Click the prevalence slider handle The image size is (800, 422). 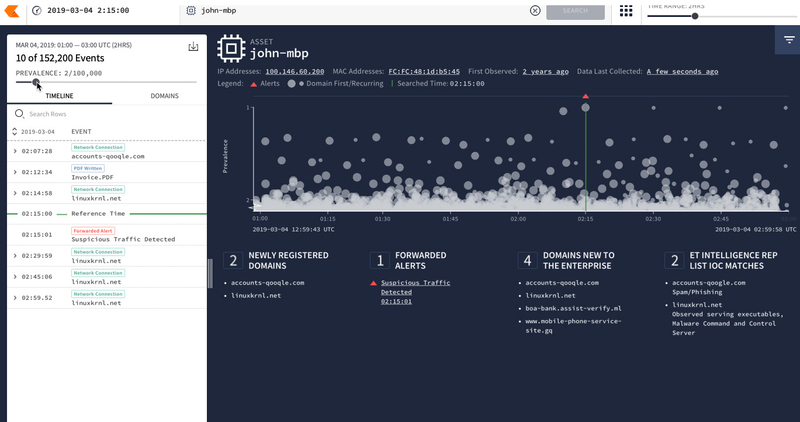point(36,82)
